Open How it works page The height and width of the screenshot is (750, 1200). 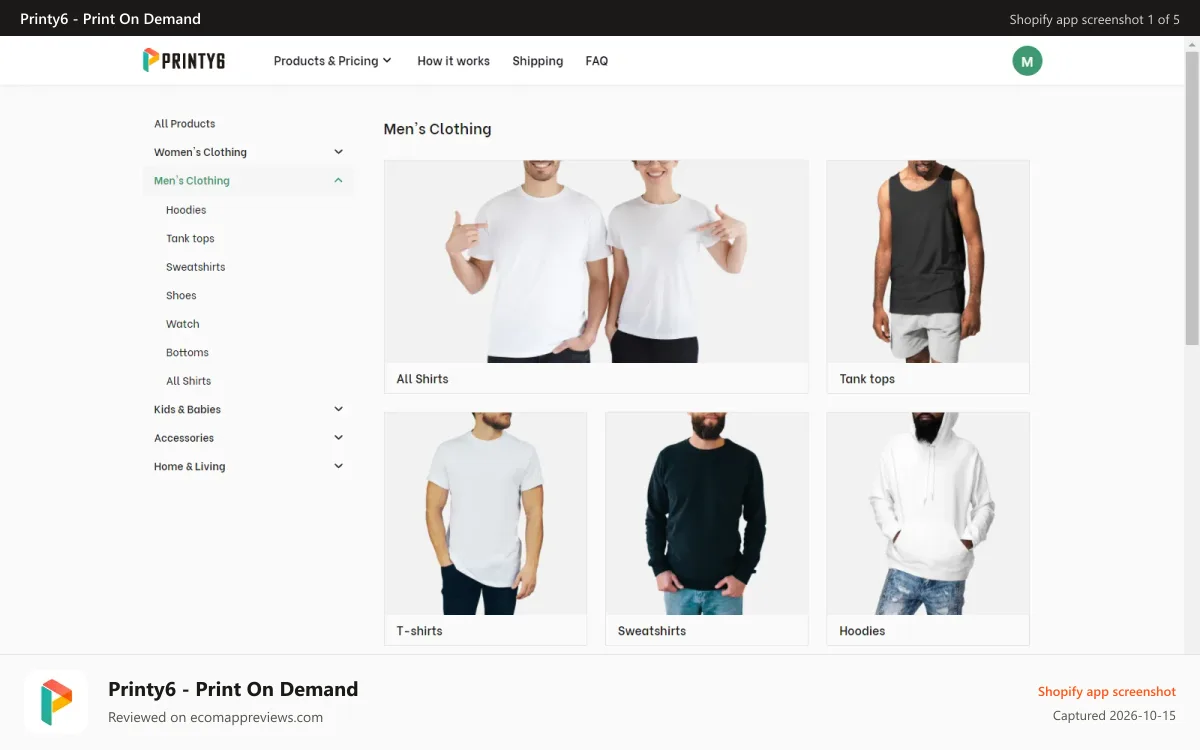click(x=453, y=61)
